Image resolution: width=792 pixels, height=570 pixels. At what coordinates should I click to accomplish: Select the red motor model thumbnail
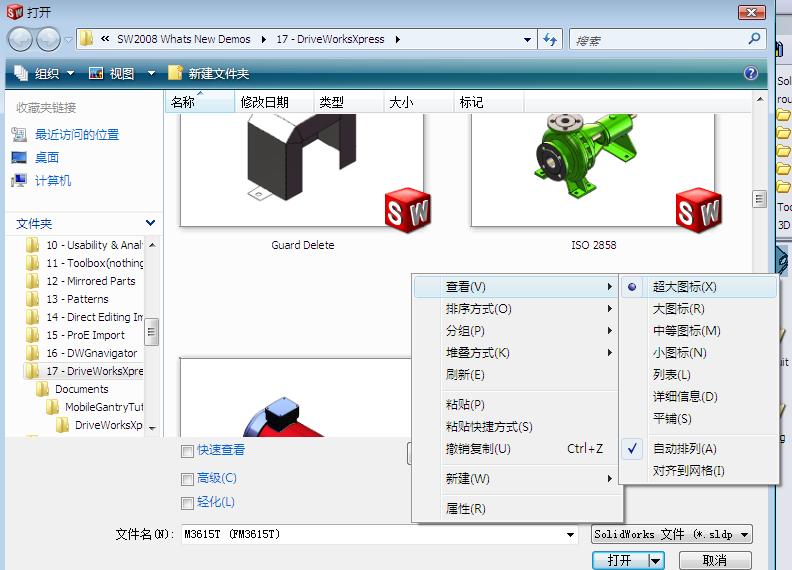coord(295,397)
